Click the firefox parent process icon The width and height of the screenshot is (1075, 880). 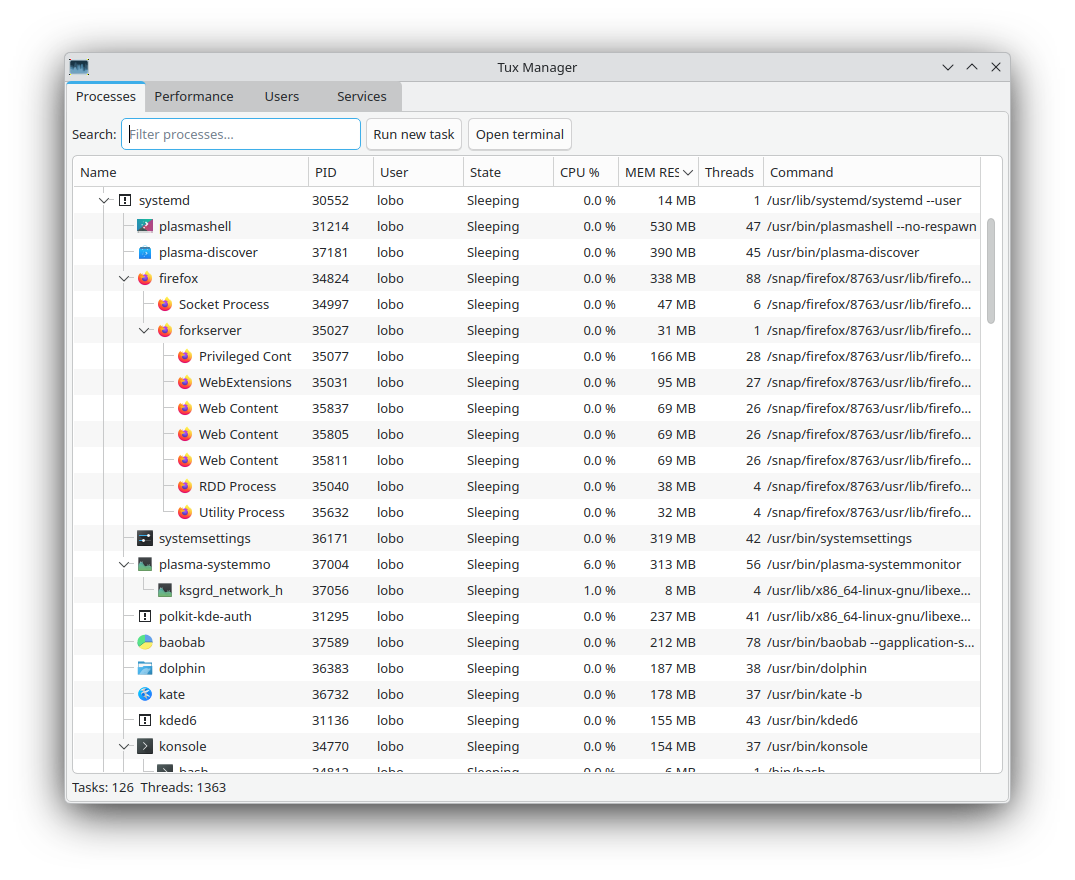click(145, 278)
